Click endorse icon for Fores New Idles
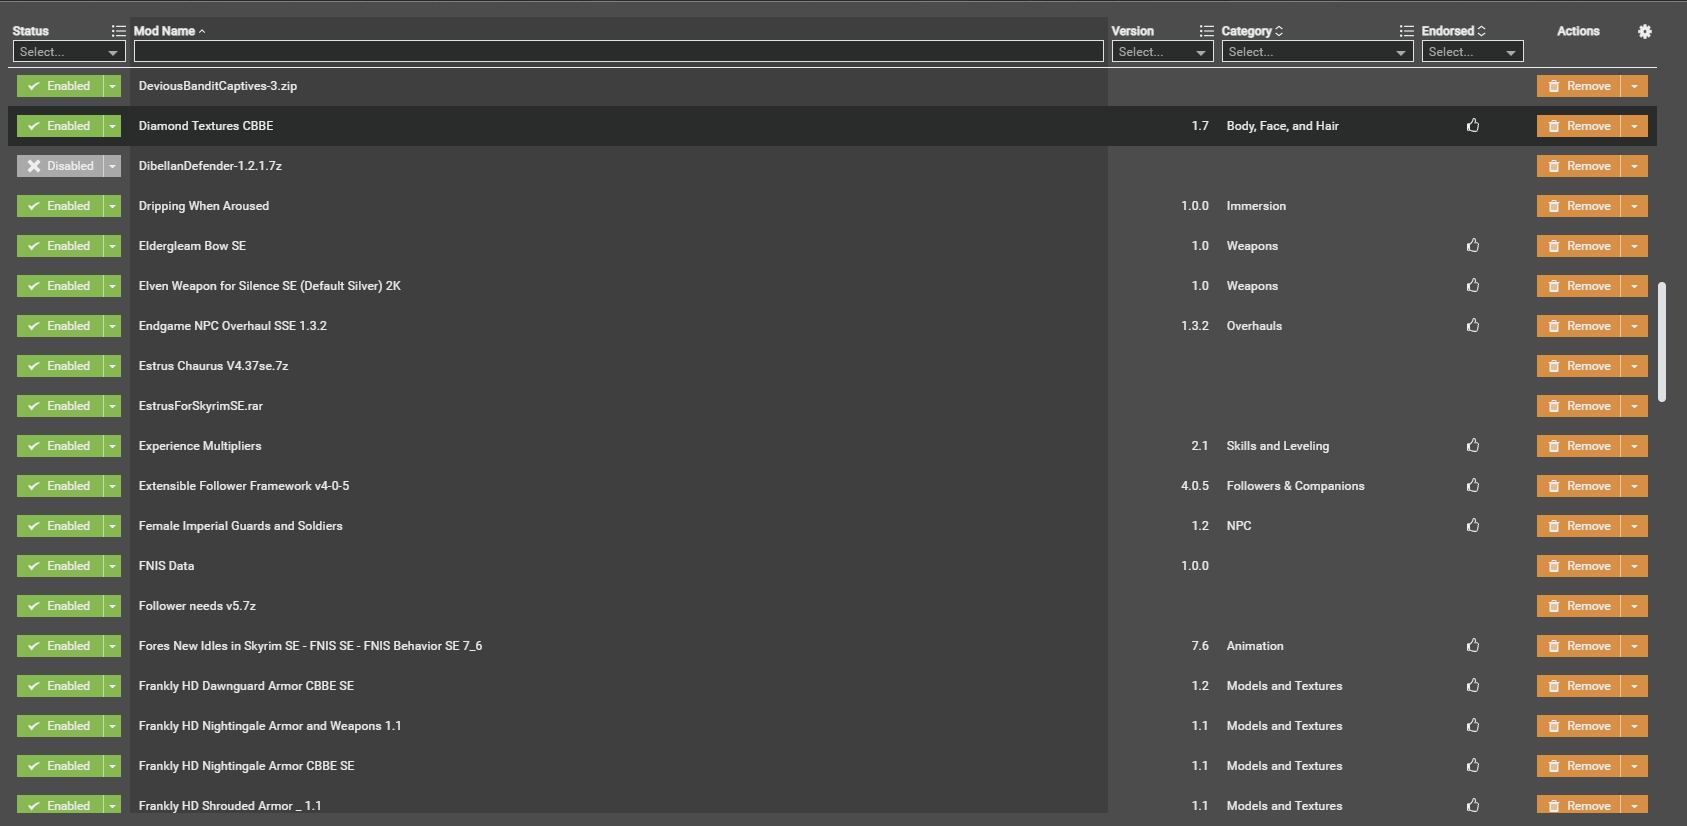The width and height of the screenshot is (1687, 826). point(1473,646)
